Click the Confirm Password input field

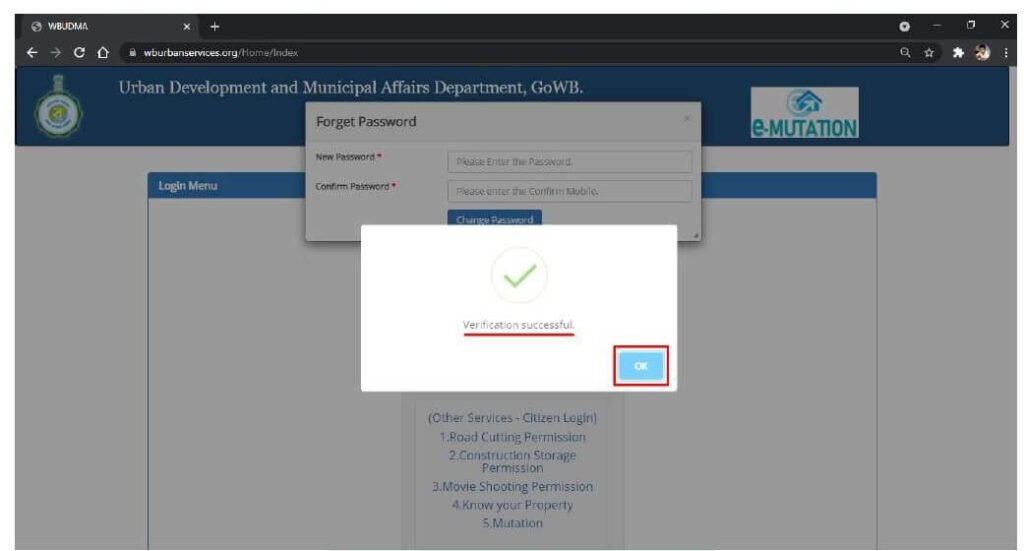tap(569, 191)
